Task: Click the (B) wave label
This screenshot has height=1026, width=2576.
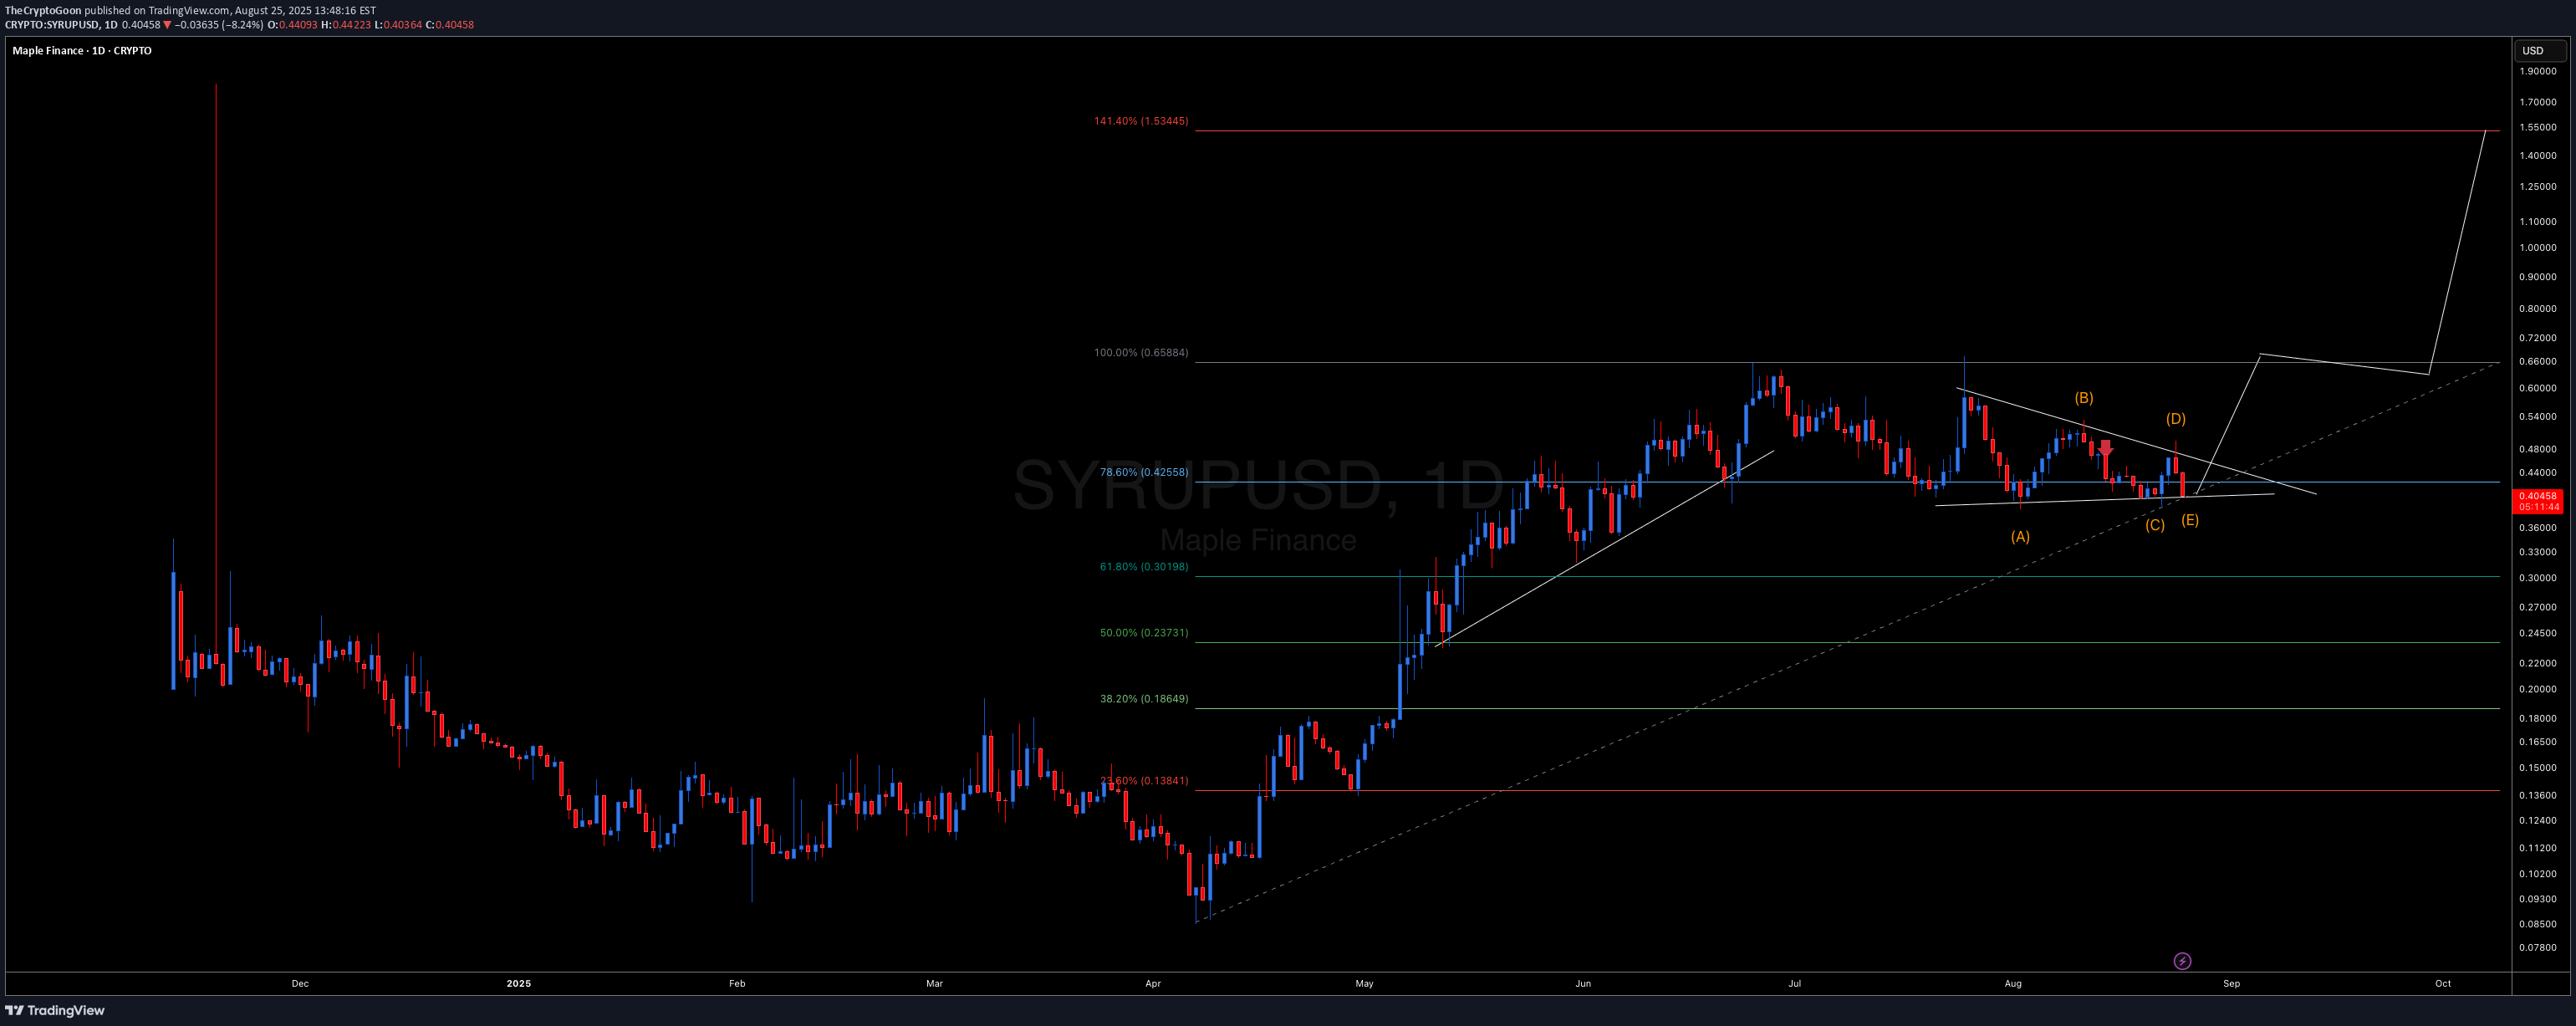Action: (2083, 398)
